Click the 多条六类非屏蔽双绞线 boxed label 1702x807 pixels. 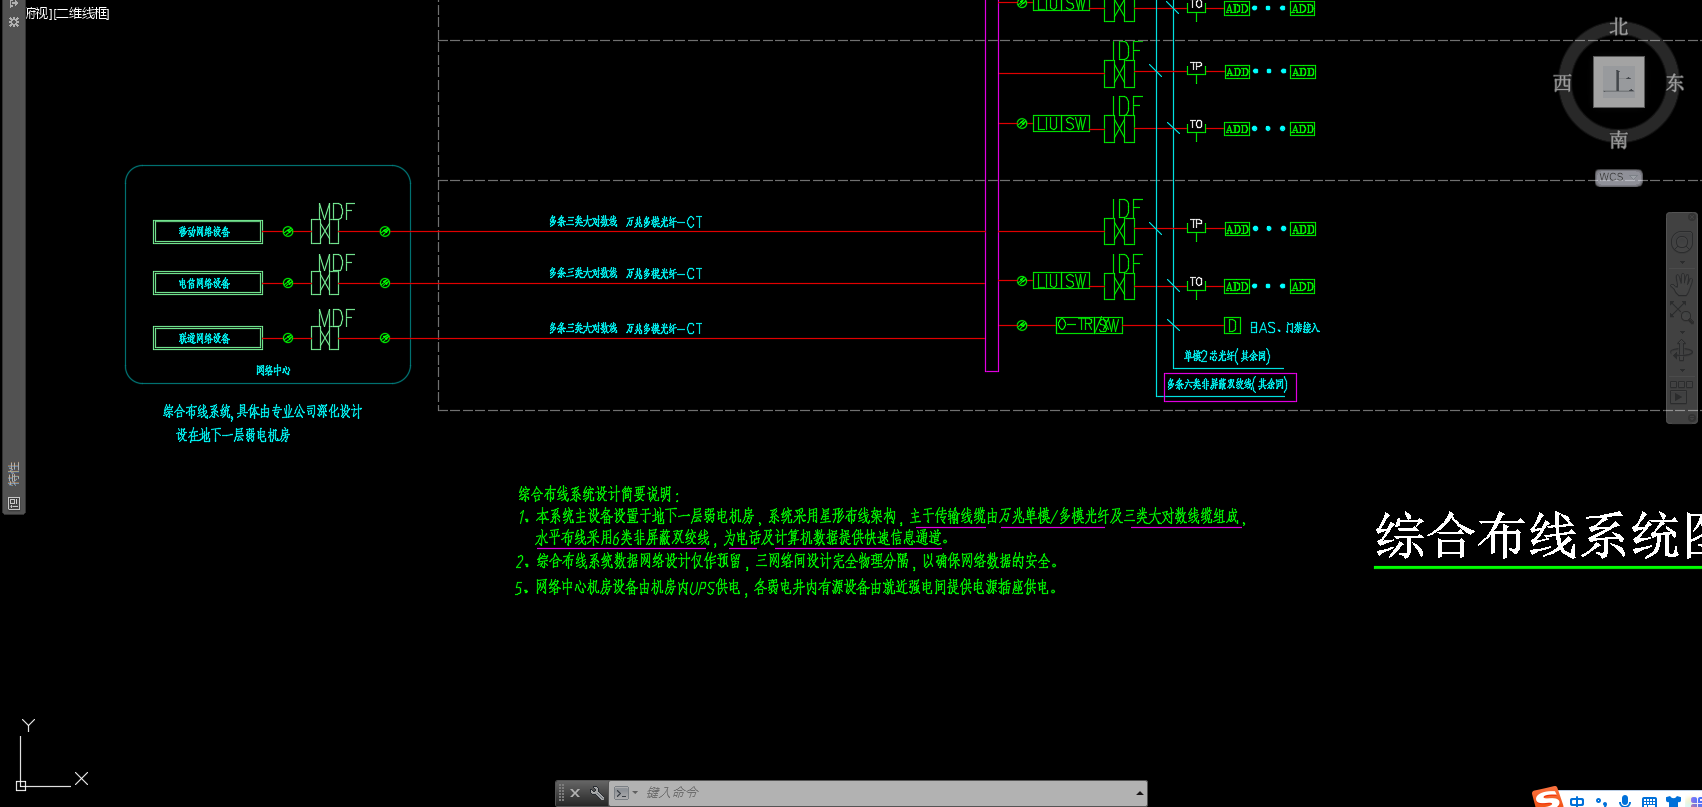coord(1230,386)
